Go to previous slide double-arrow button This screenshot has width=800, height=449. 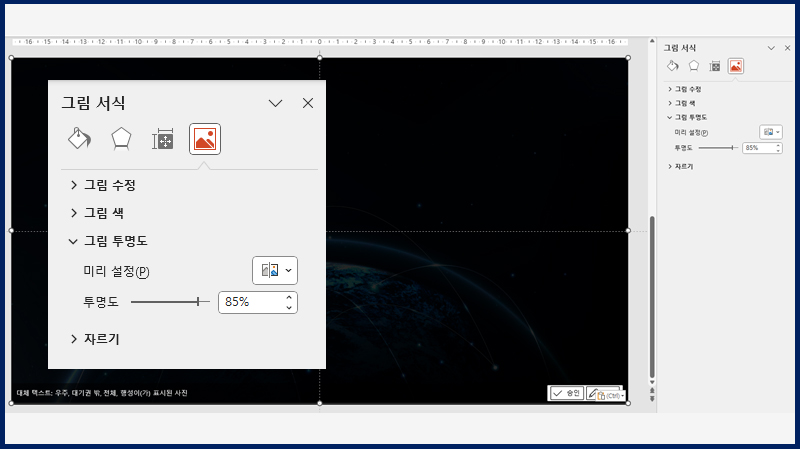point(652,390)
